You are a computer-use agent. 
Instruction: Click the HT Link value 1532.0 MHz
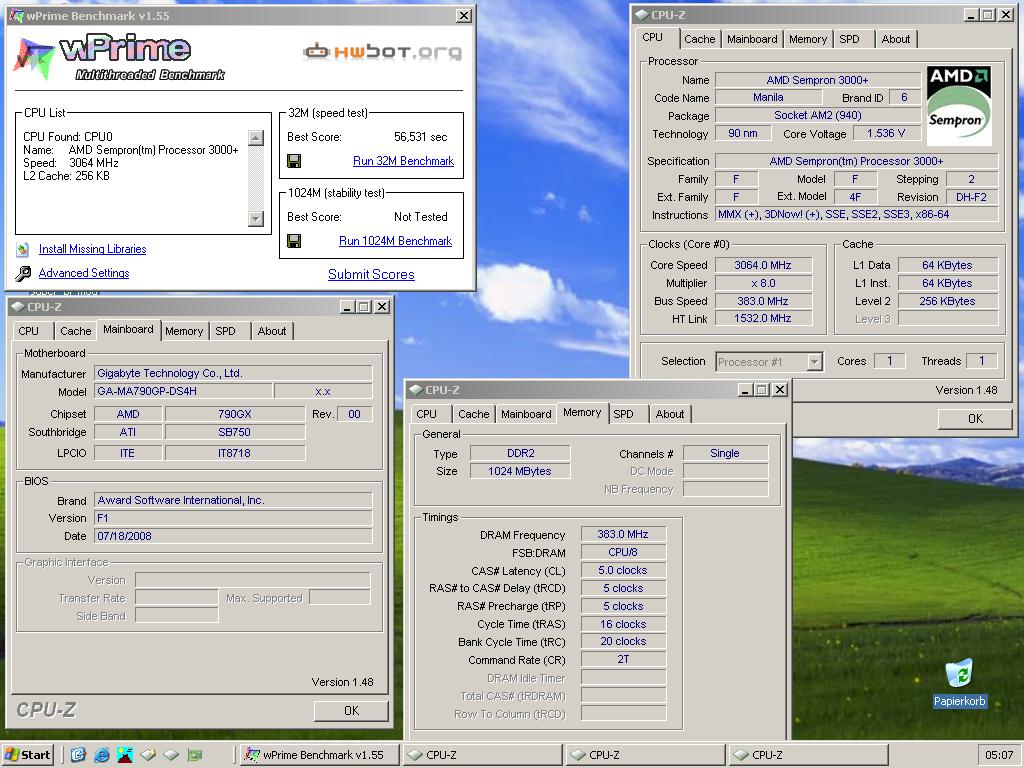point(763,318)
